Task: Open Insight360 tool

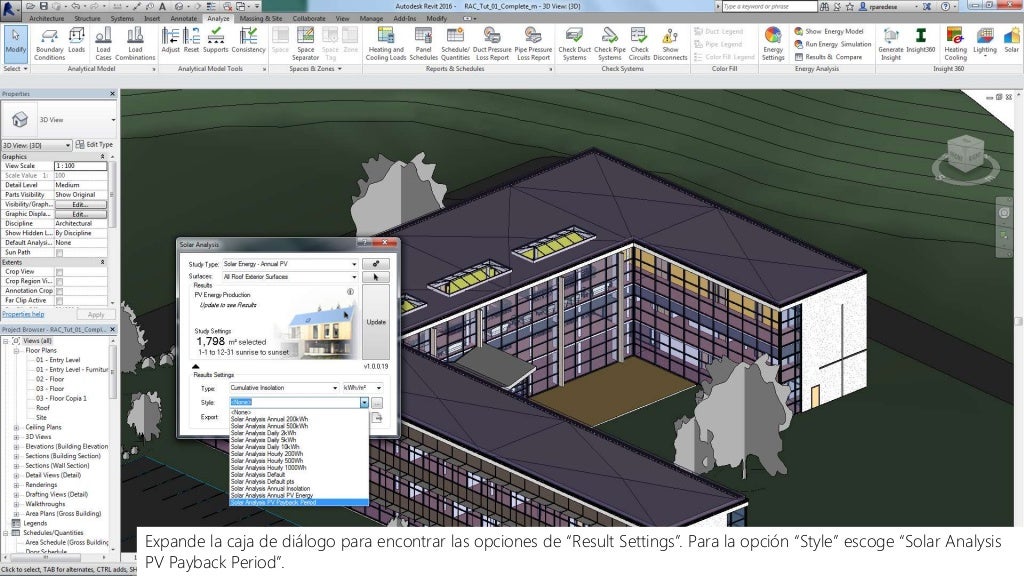Action: click(921, 40)
